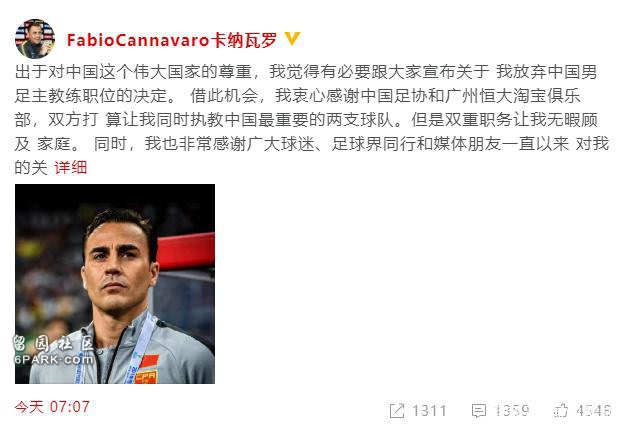This screenshot has width=627, height=432.
Task: Click the FabioCannavaro卡纳瓦罗 username link
Action: (x=172, y=40)
